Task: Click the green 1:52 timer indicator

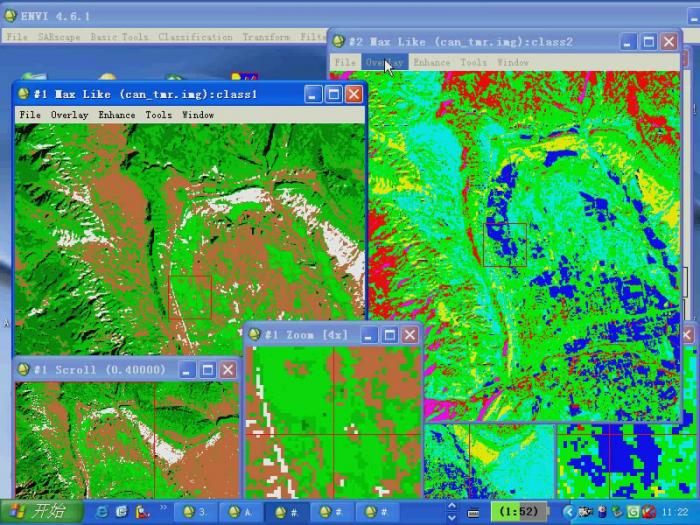Action: click(519, 511)
